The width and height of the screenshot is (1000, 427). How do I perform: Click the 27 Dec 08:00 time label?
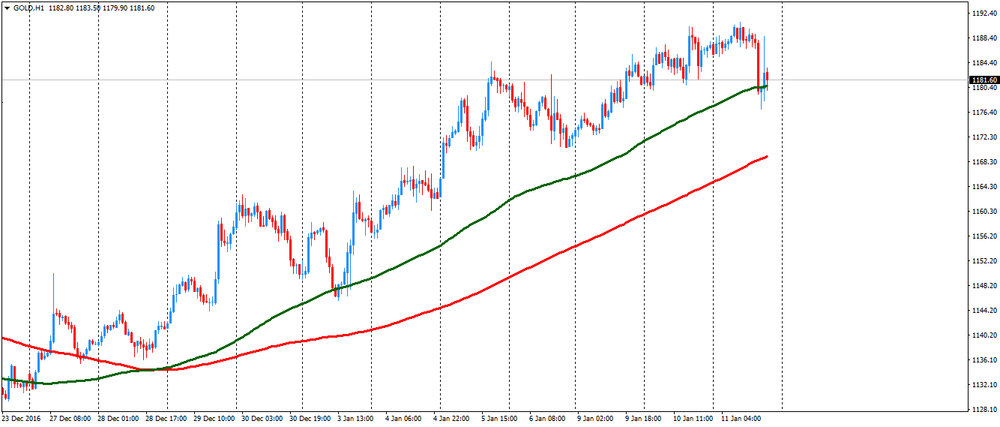pyautogui.click(x=70, y=421)
